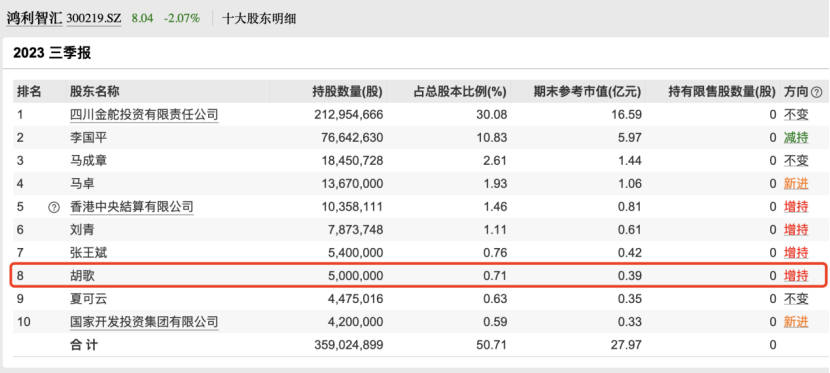Open 国家开发投资集团有限公司 shareholder link
830x373 pixels.
[x=144, y=322]
